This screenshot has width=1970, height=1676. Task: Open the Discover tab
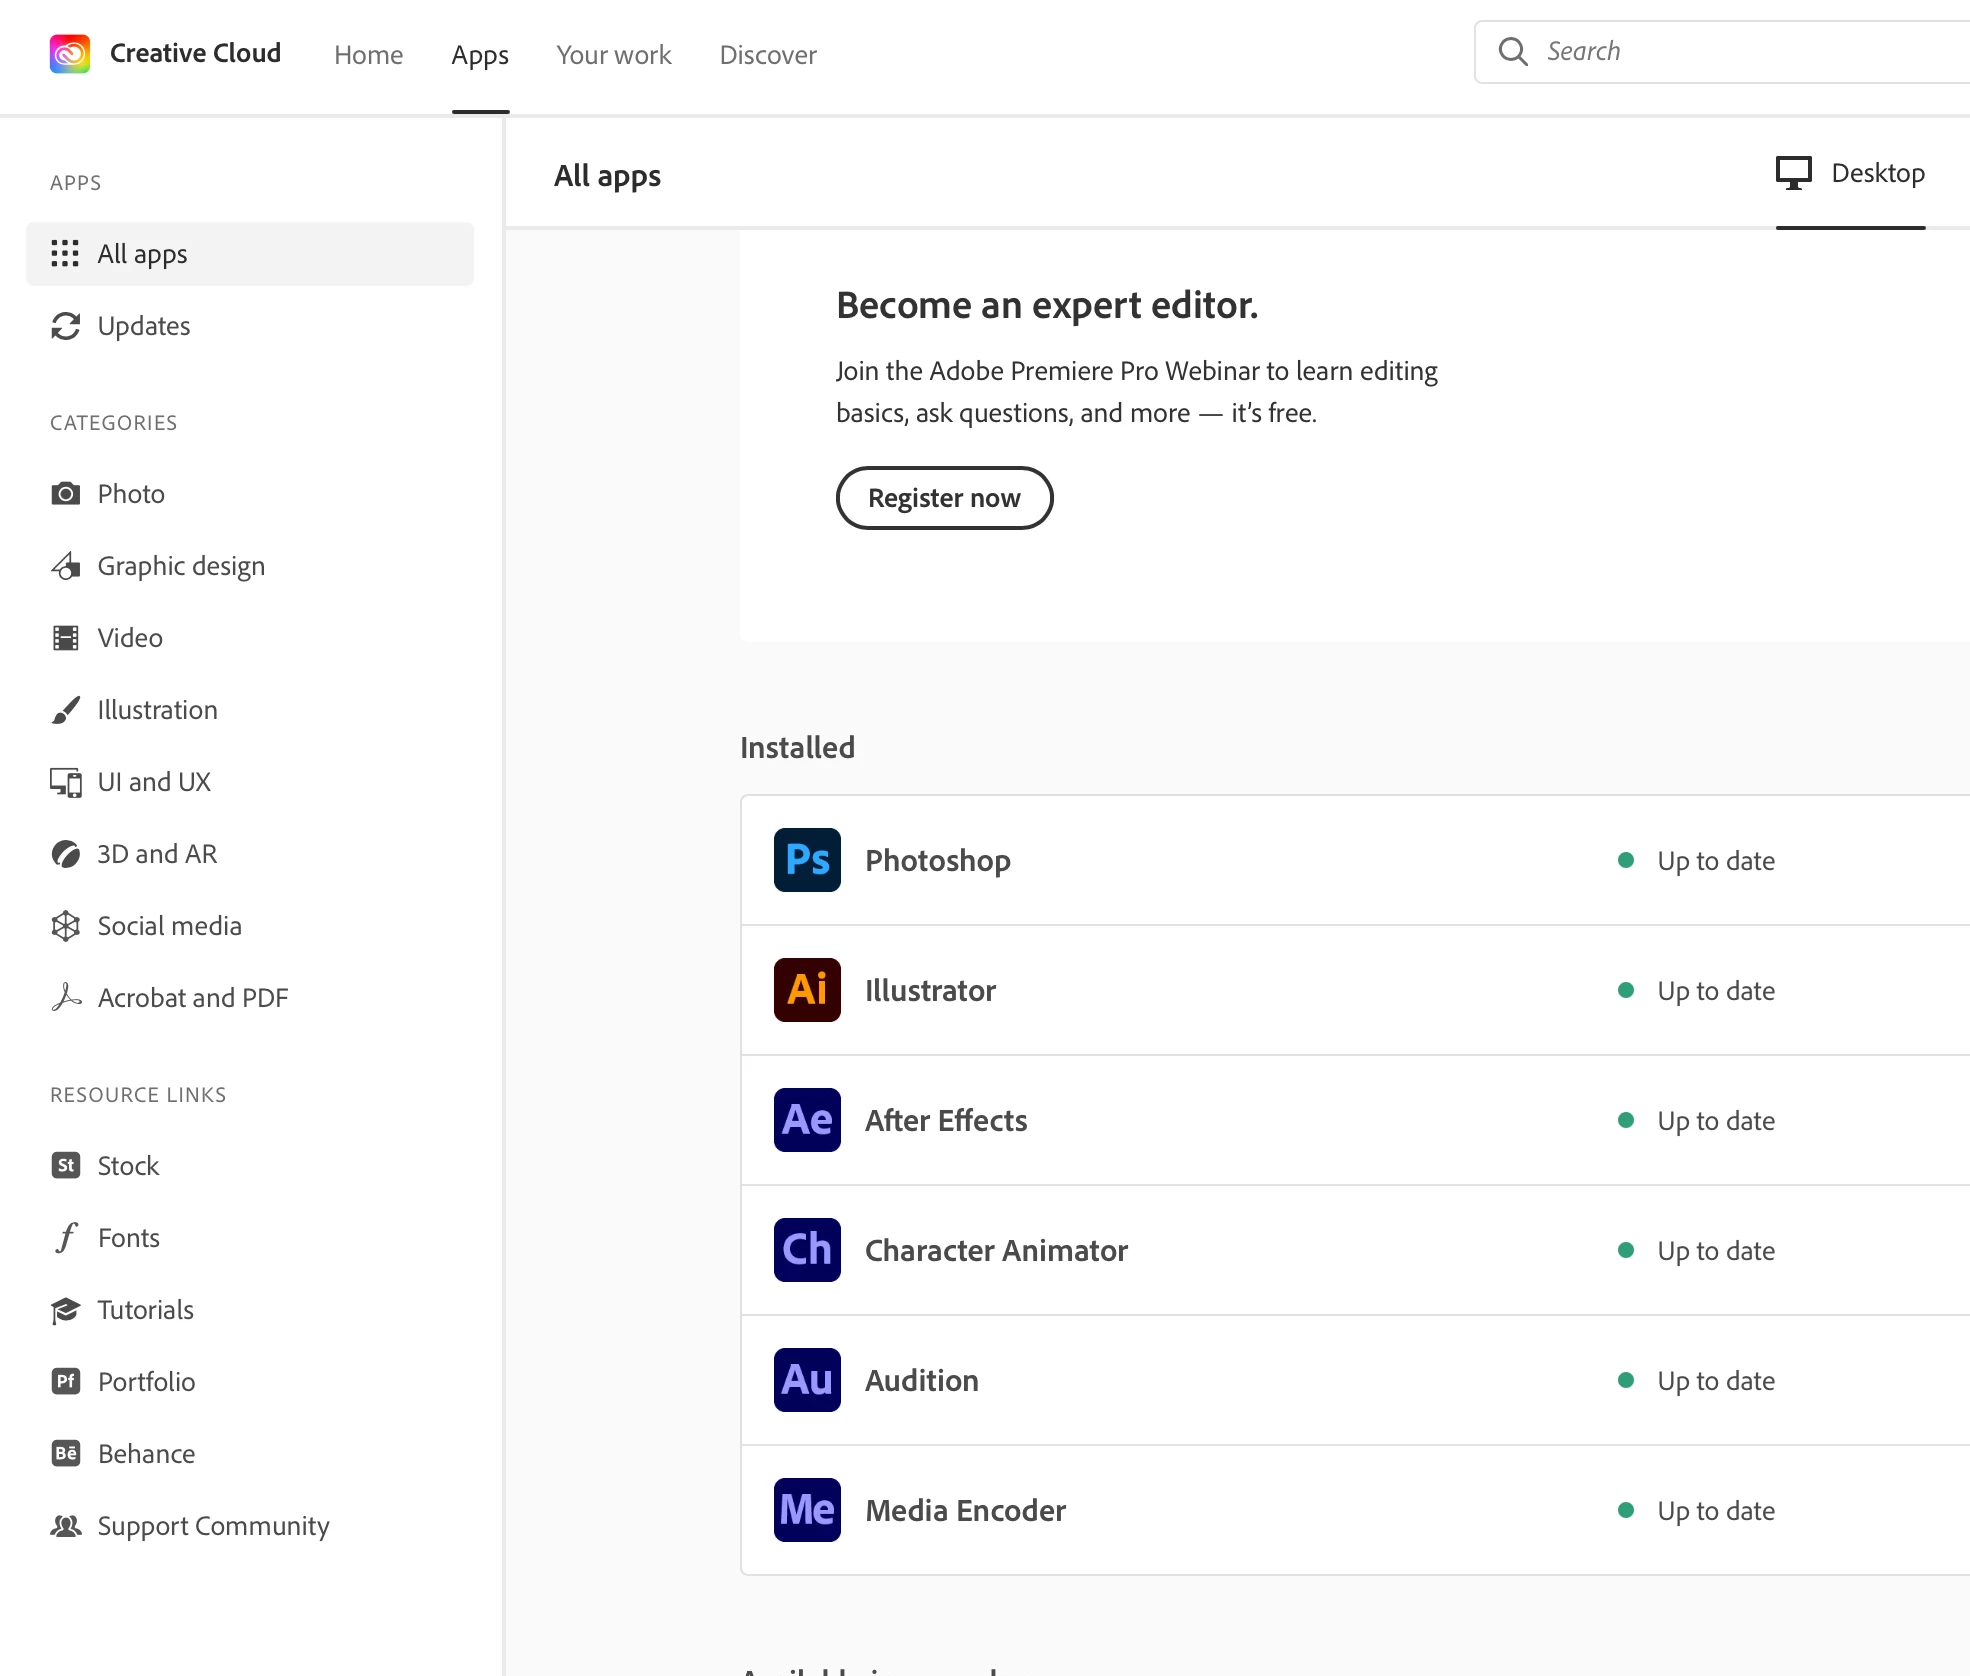click(x=767, y=55)
